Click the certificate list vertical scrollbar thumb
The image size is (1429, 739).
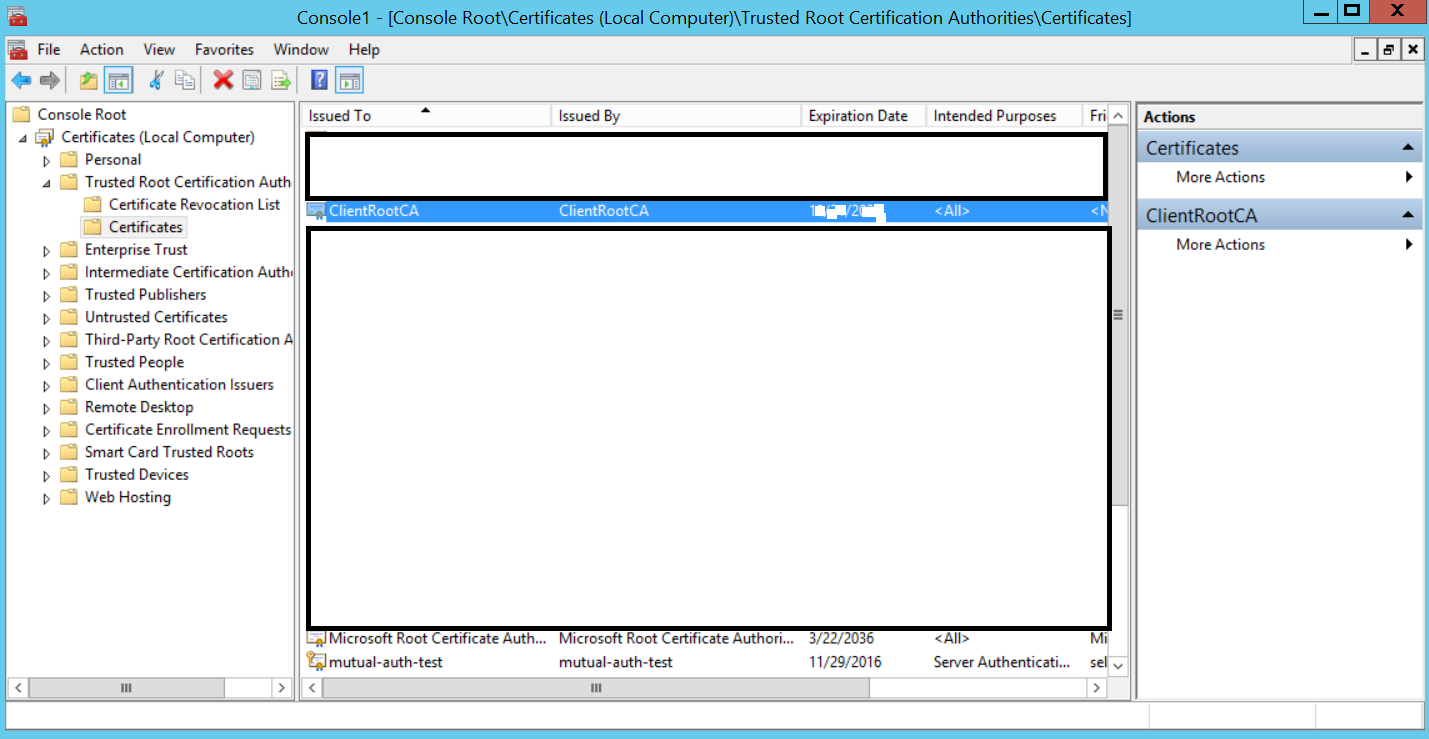tap(1119, 315)
